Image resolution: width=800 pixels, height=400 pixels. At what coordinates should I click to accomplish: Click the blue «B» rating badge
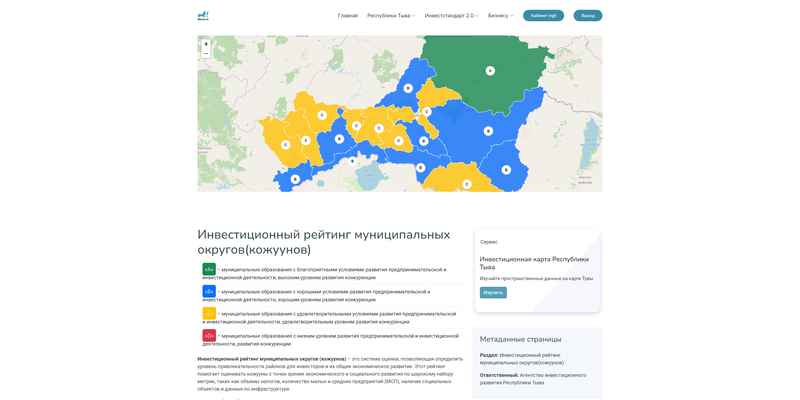pos(209,291)
